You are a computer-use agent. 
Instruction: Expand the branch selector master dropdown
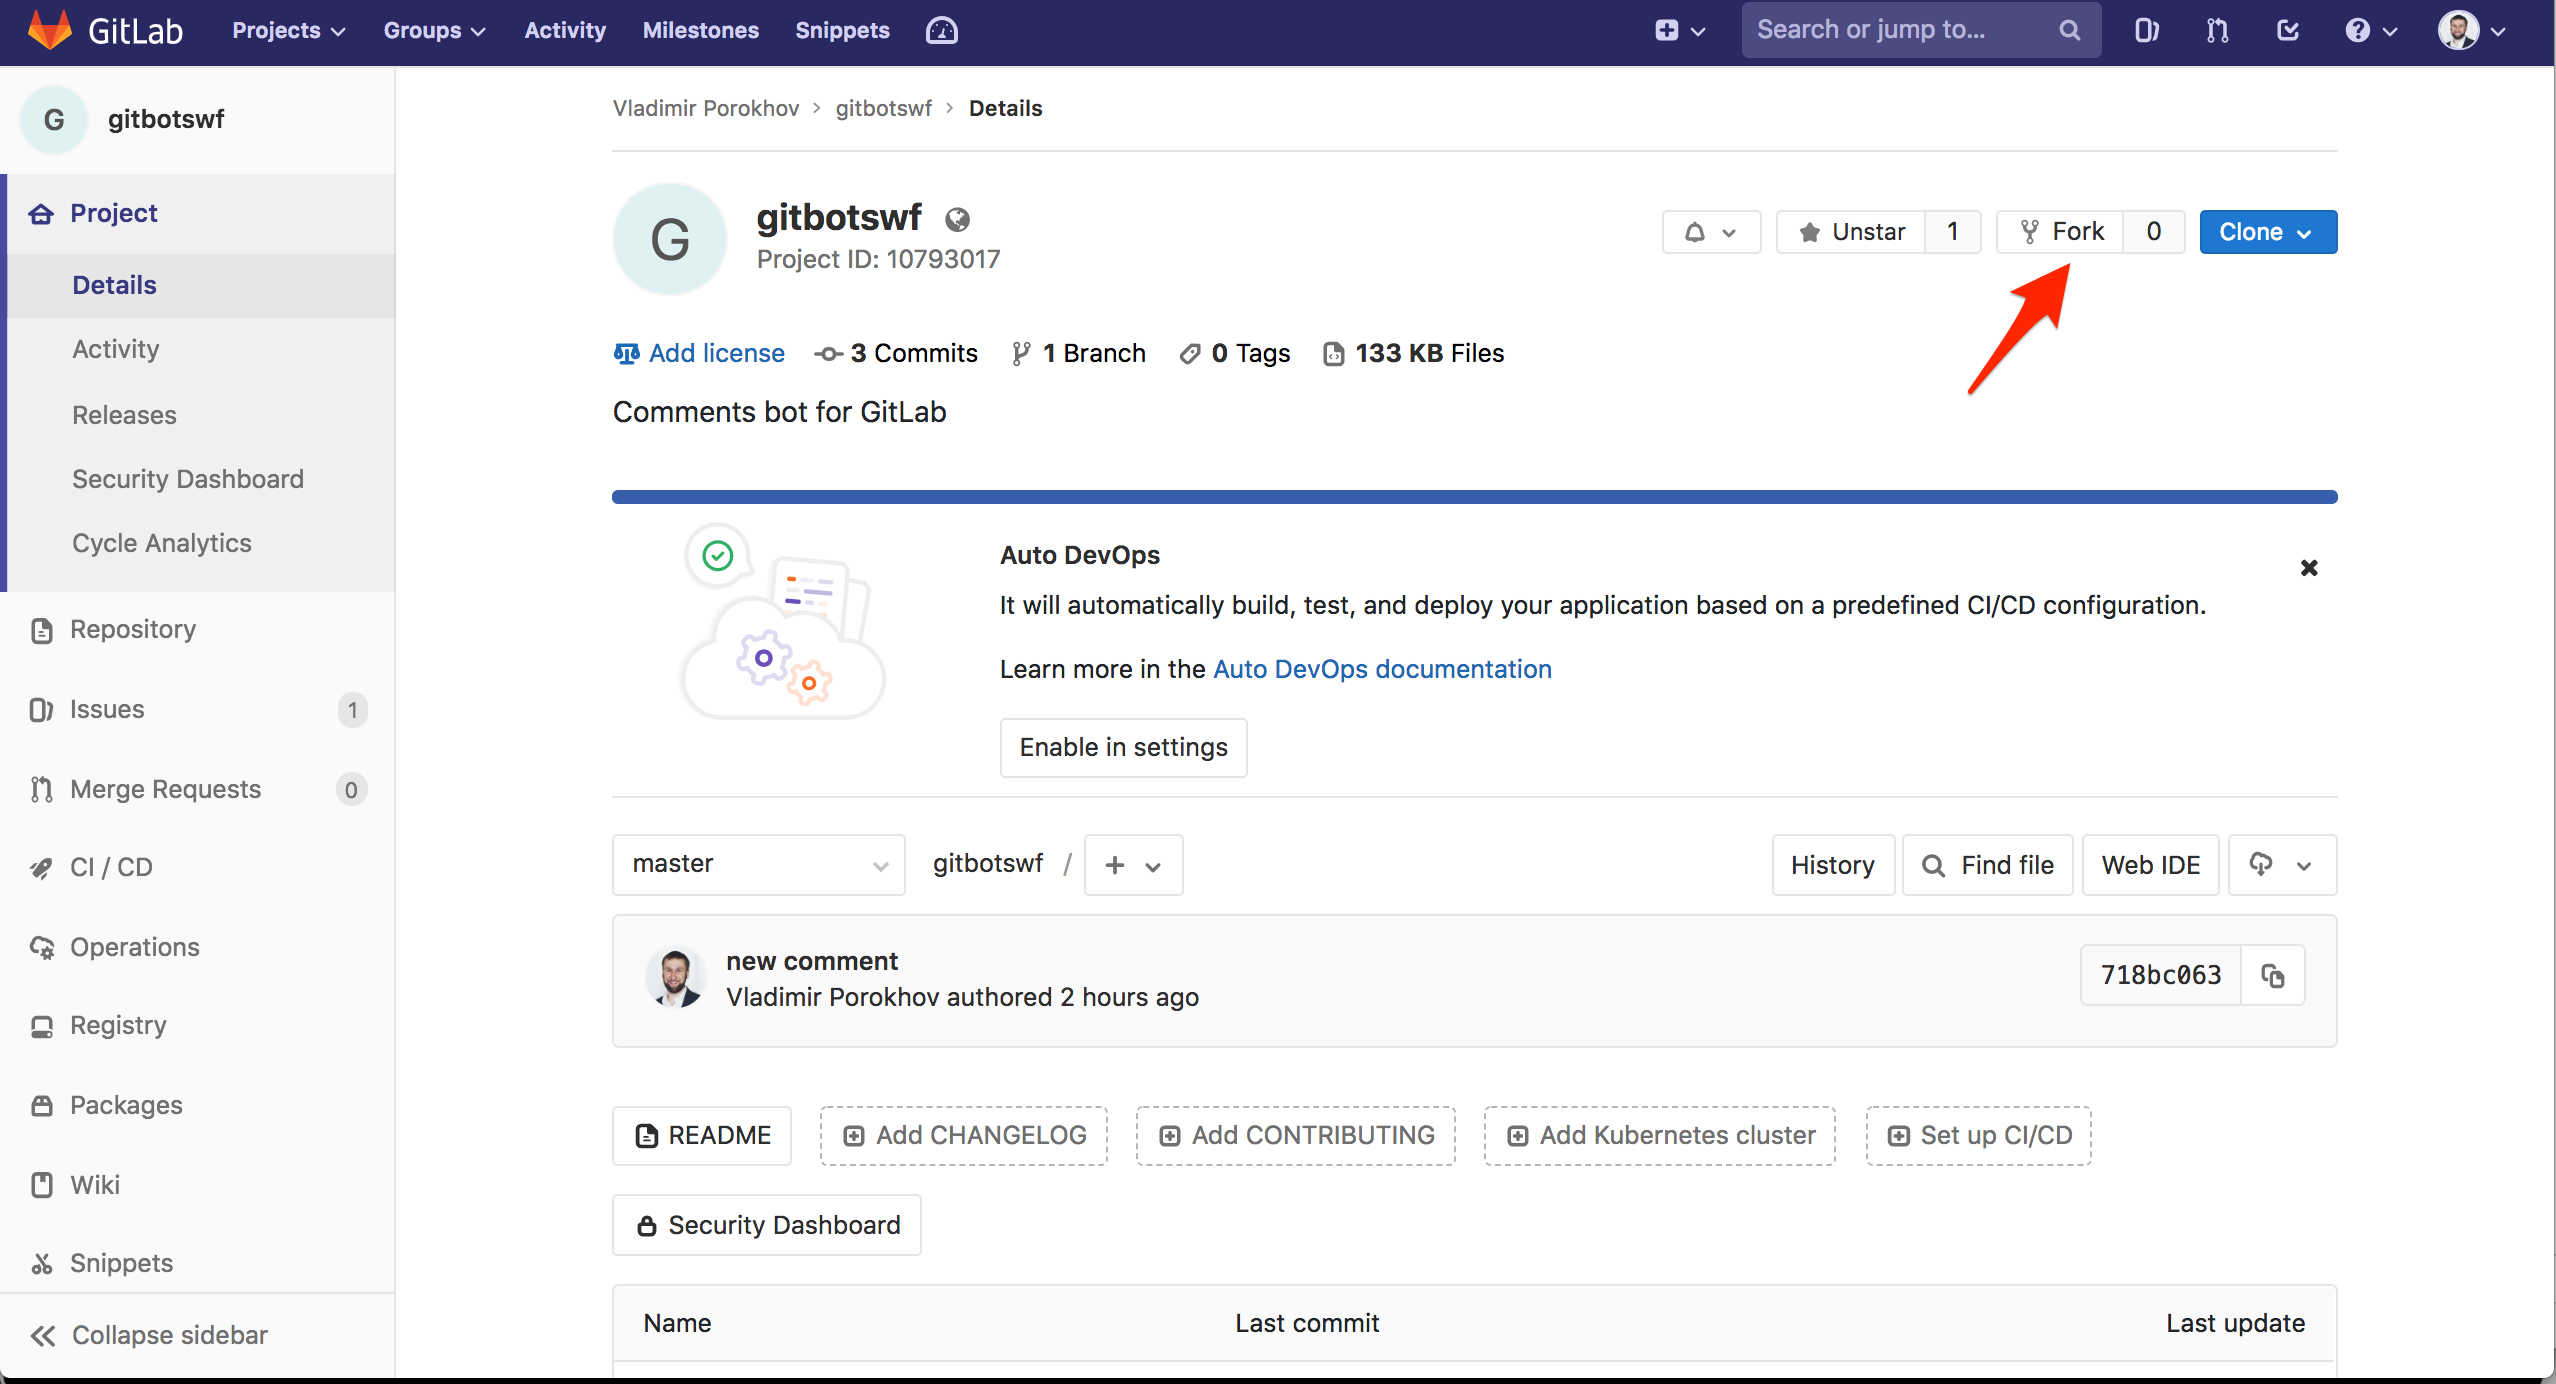757,864
